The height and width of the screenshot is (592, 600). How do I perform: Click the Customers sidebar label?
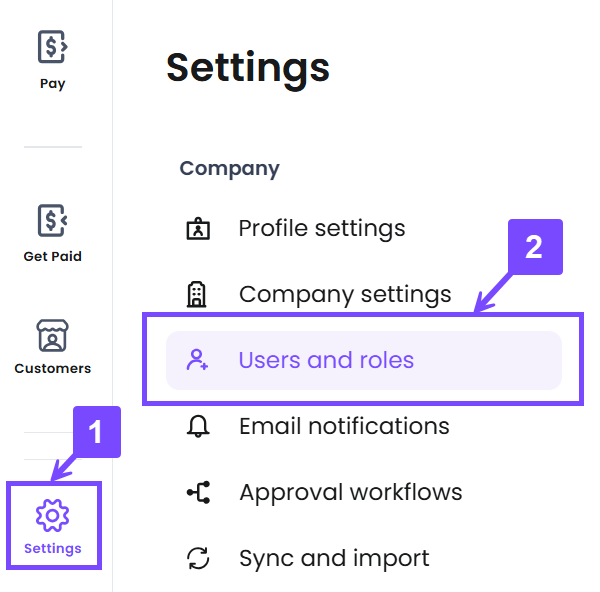point(52,368)
